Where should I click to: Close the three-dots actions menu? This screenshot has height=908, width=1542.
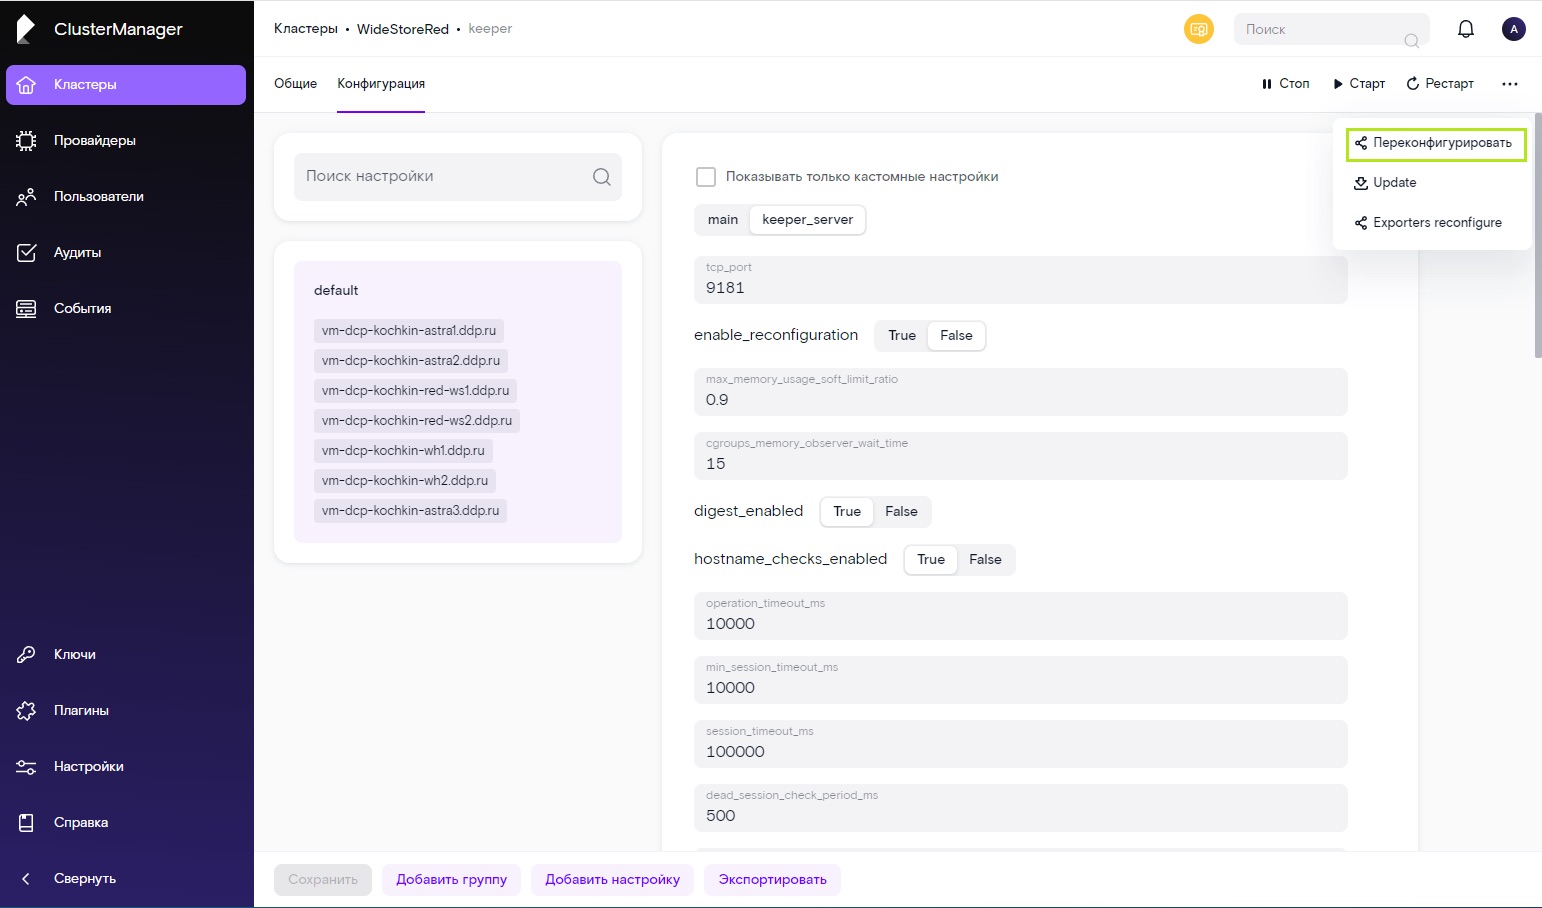(1509, 84)
